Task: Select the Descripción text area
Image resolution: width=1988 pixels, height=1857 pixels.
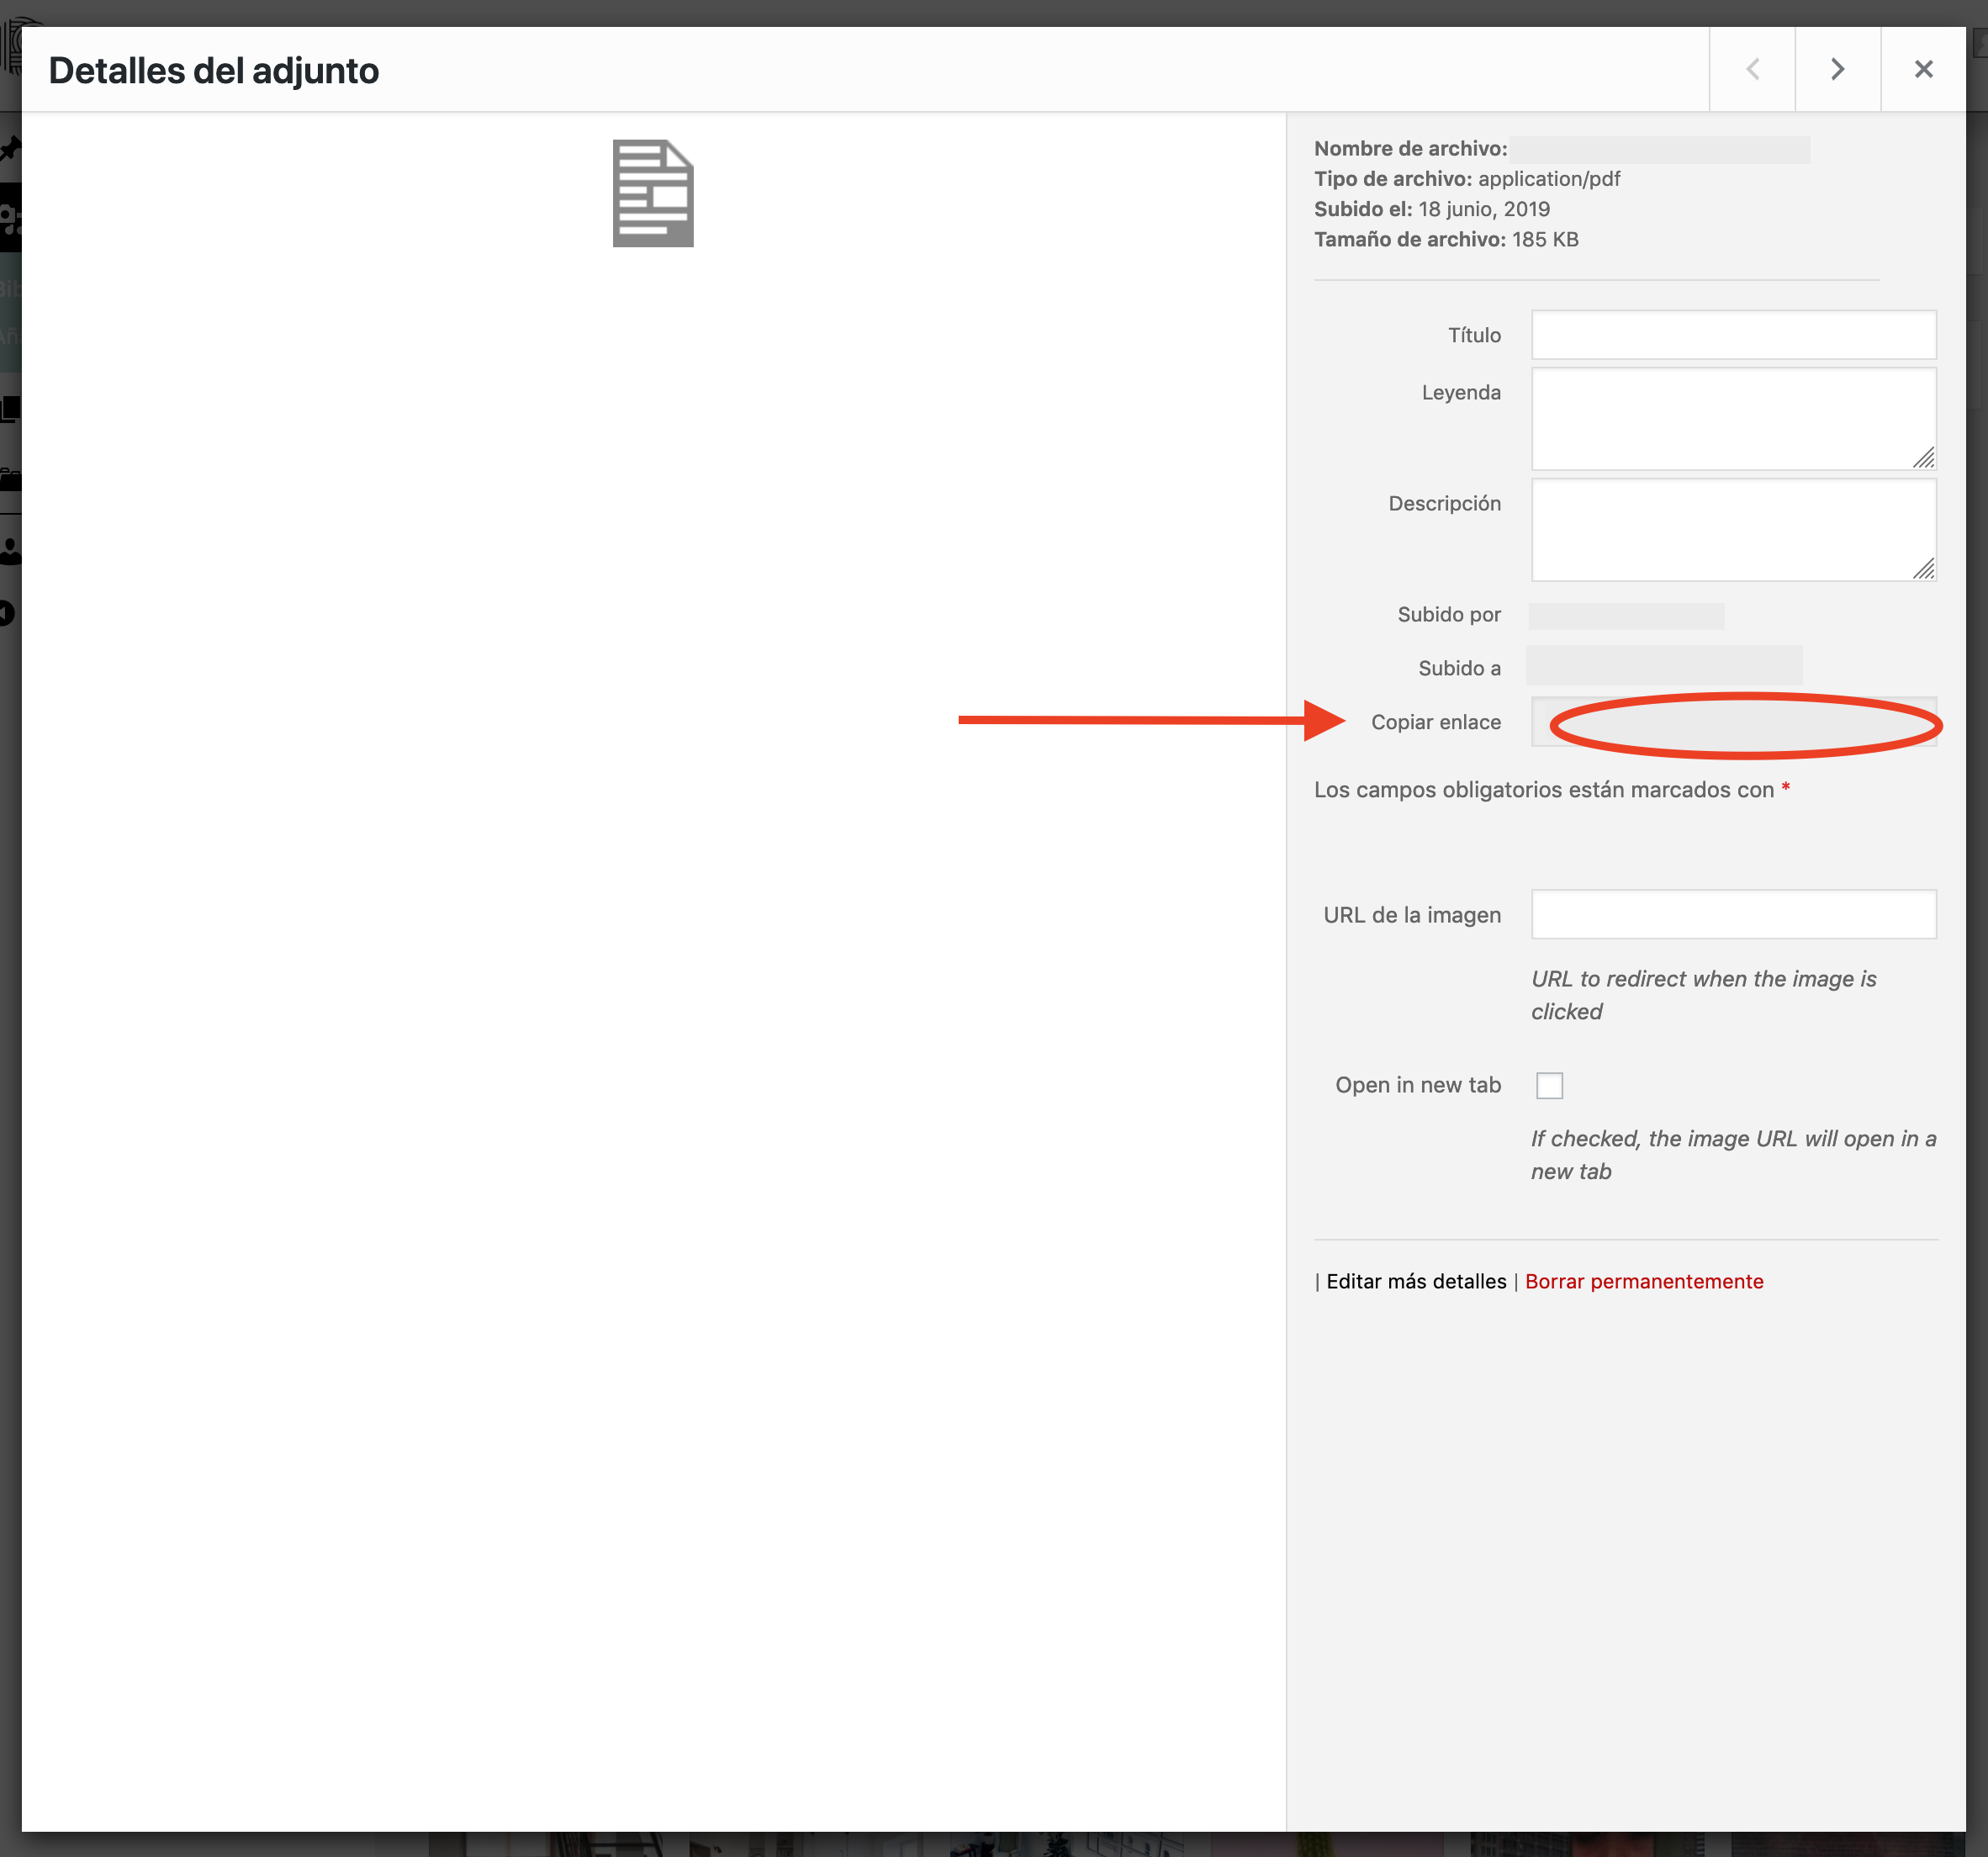Action: (1733, 530)
